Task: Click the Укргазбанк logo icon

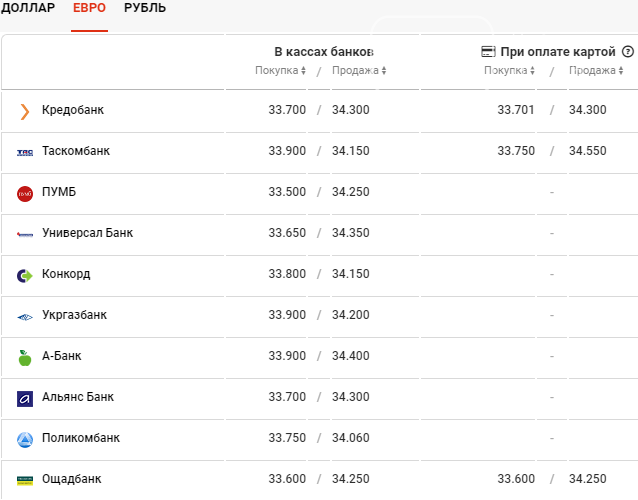Action: coord(25,317)
